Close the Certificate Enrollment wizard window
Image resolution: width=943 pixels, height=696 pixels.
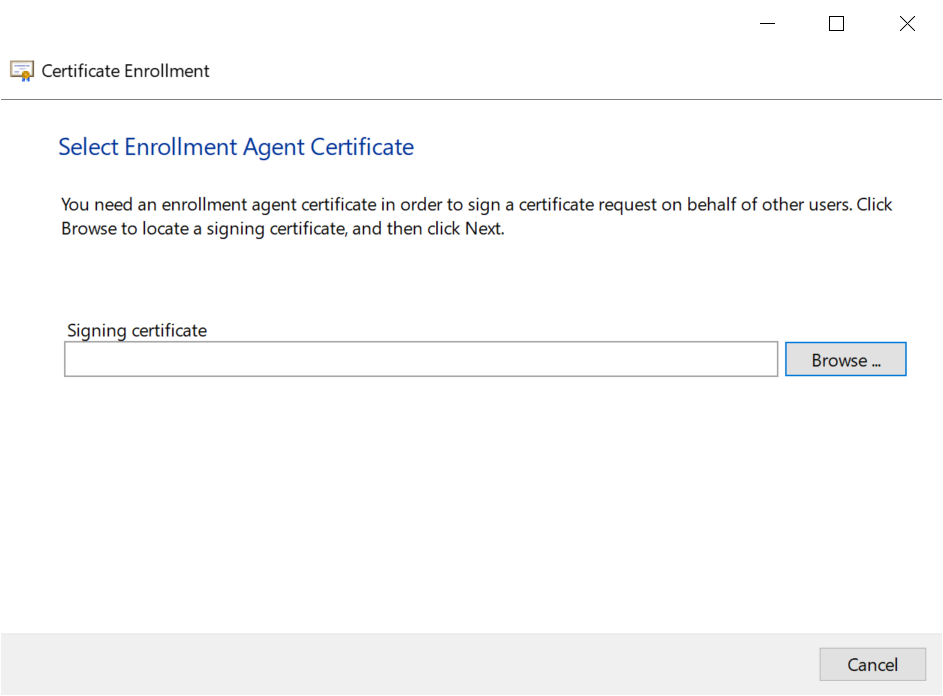pos(907,24)
